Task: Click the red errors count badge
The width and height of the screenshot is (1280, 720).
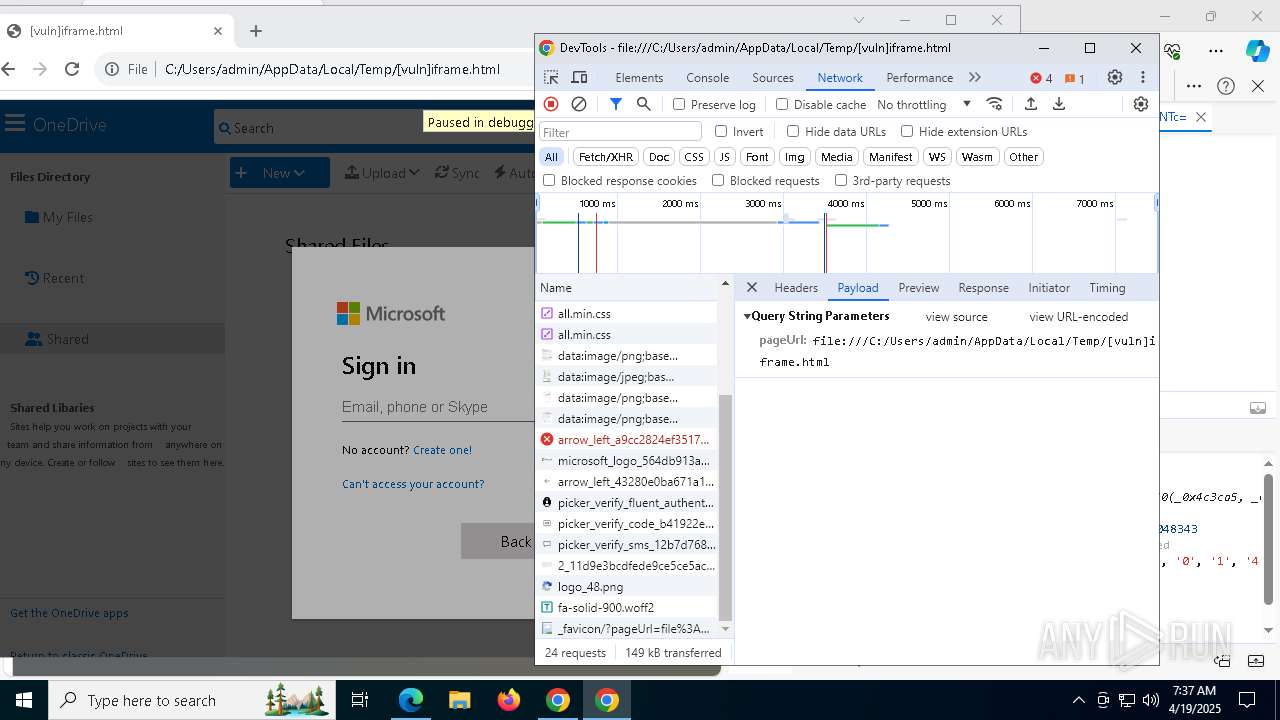Action: coord(1041,78)
